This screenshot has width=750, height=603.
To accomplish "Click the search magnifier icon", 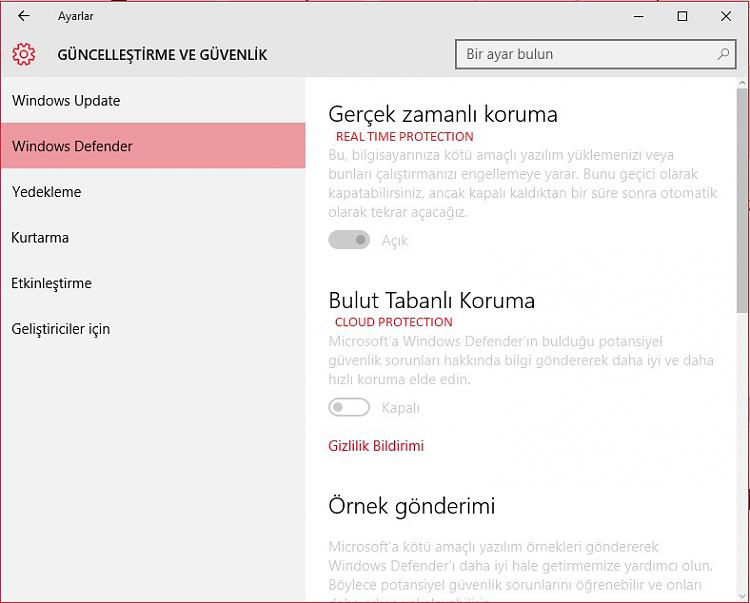I will tap(723, 54).
